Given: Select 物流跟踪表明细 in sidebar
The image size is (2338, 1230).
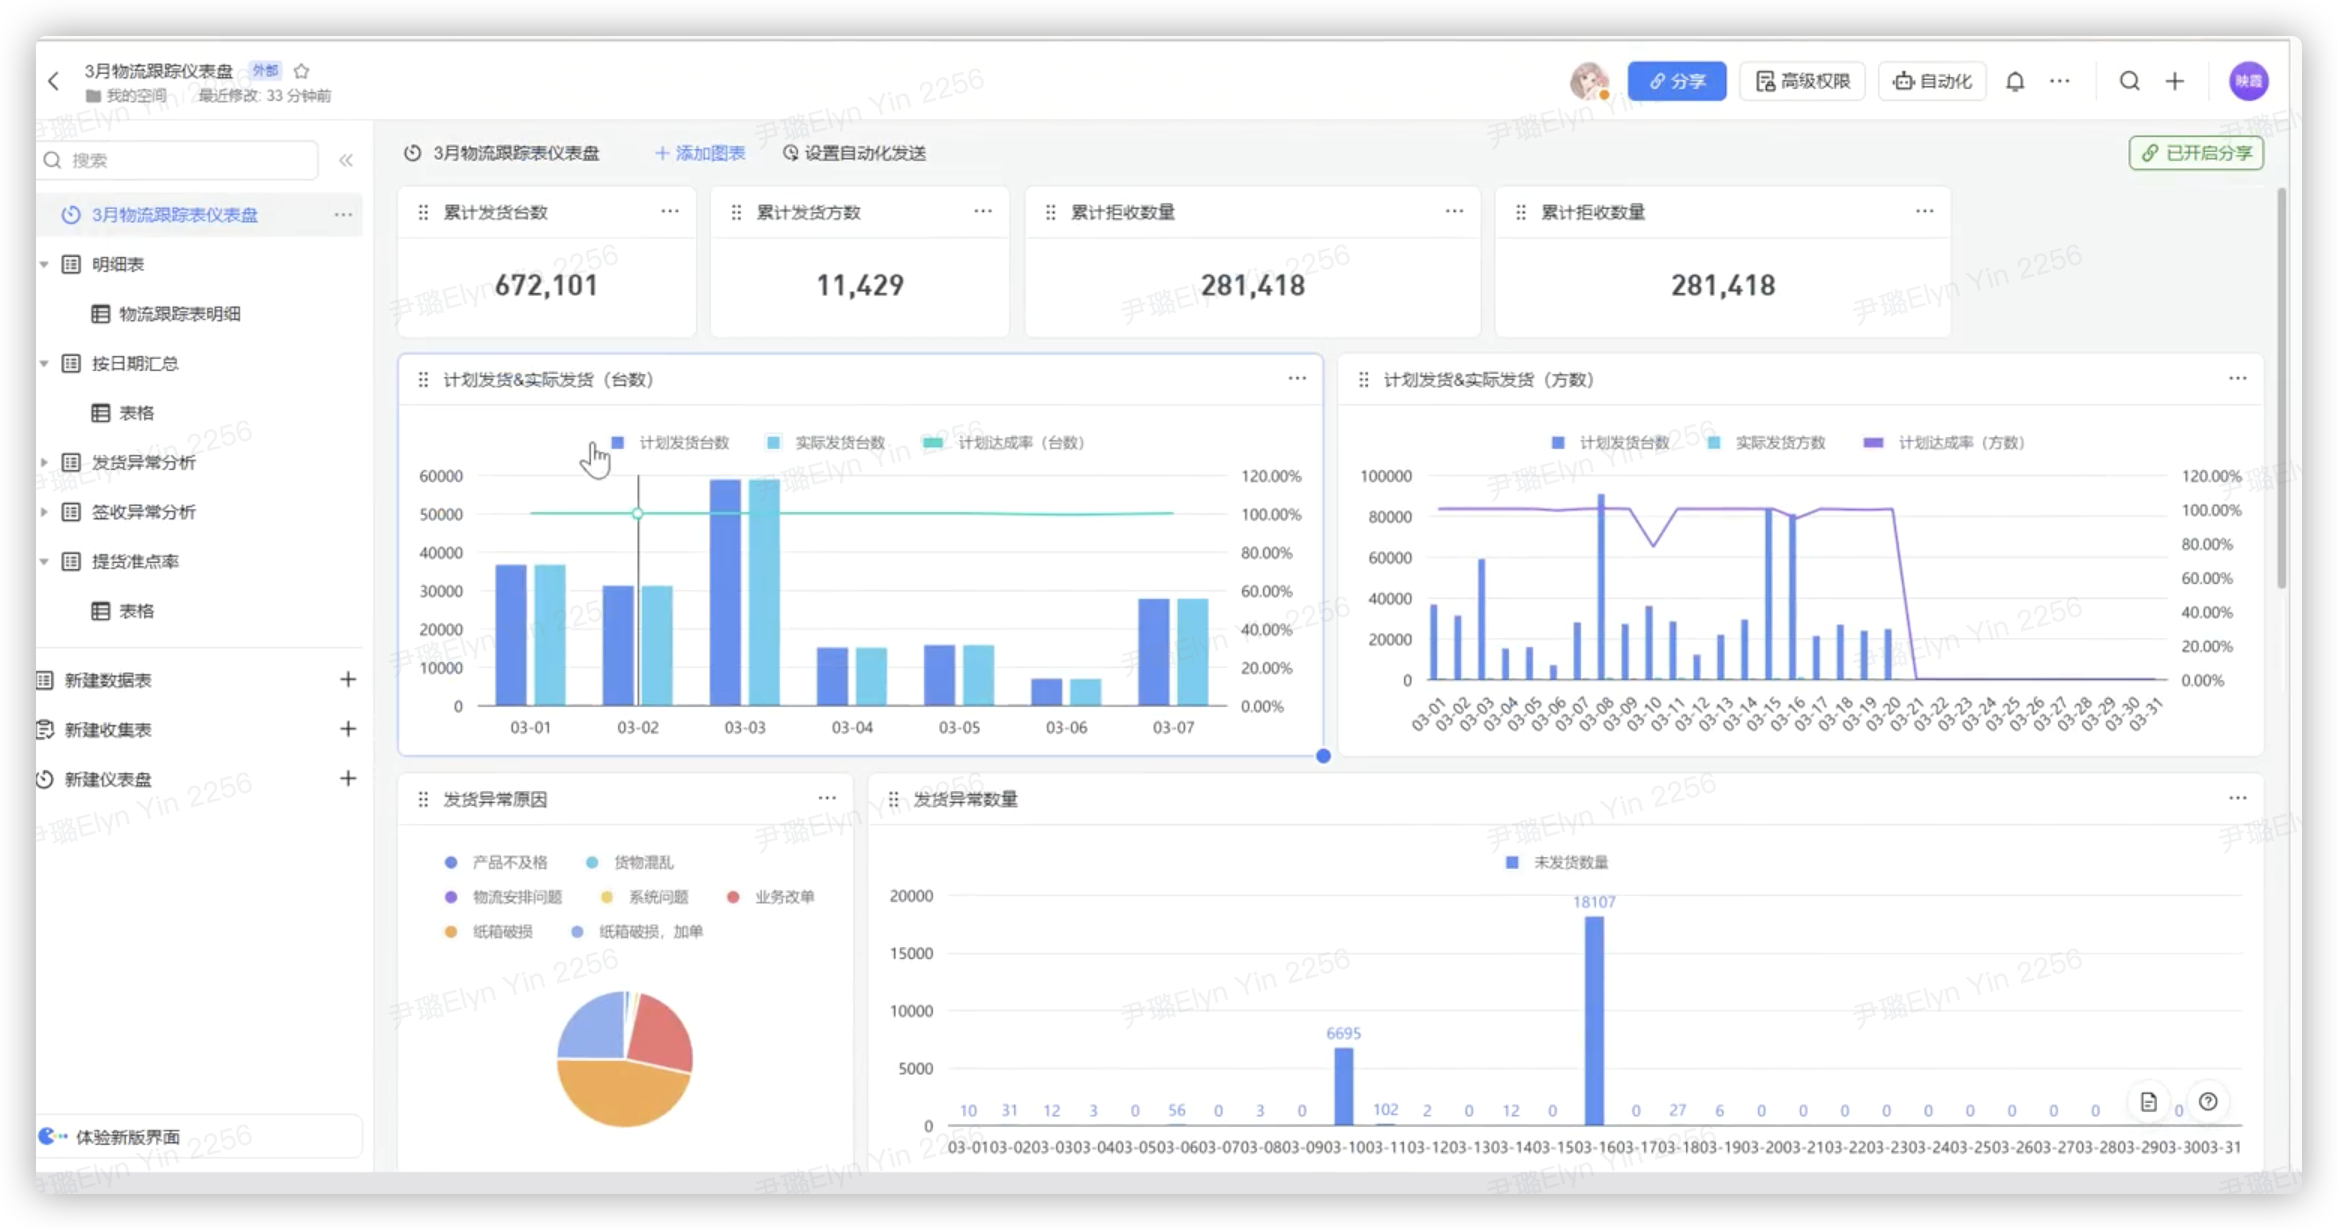Looking at the screenshot, I should [179, 314].
